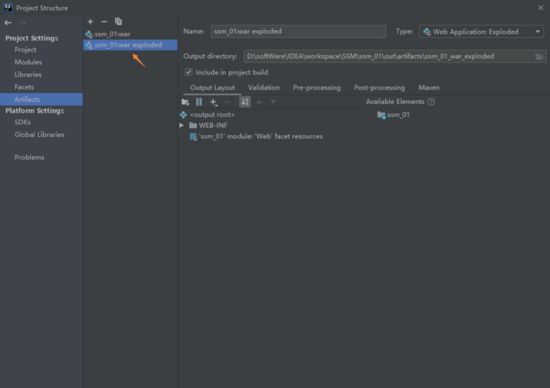The width and height of the screenshot is (550, 388).
Task: Add copy of element in layout toolbar
Action: tap(213, 102)
